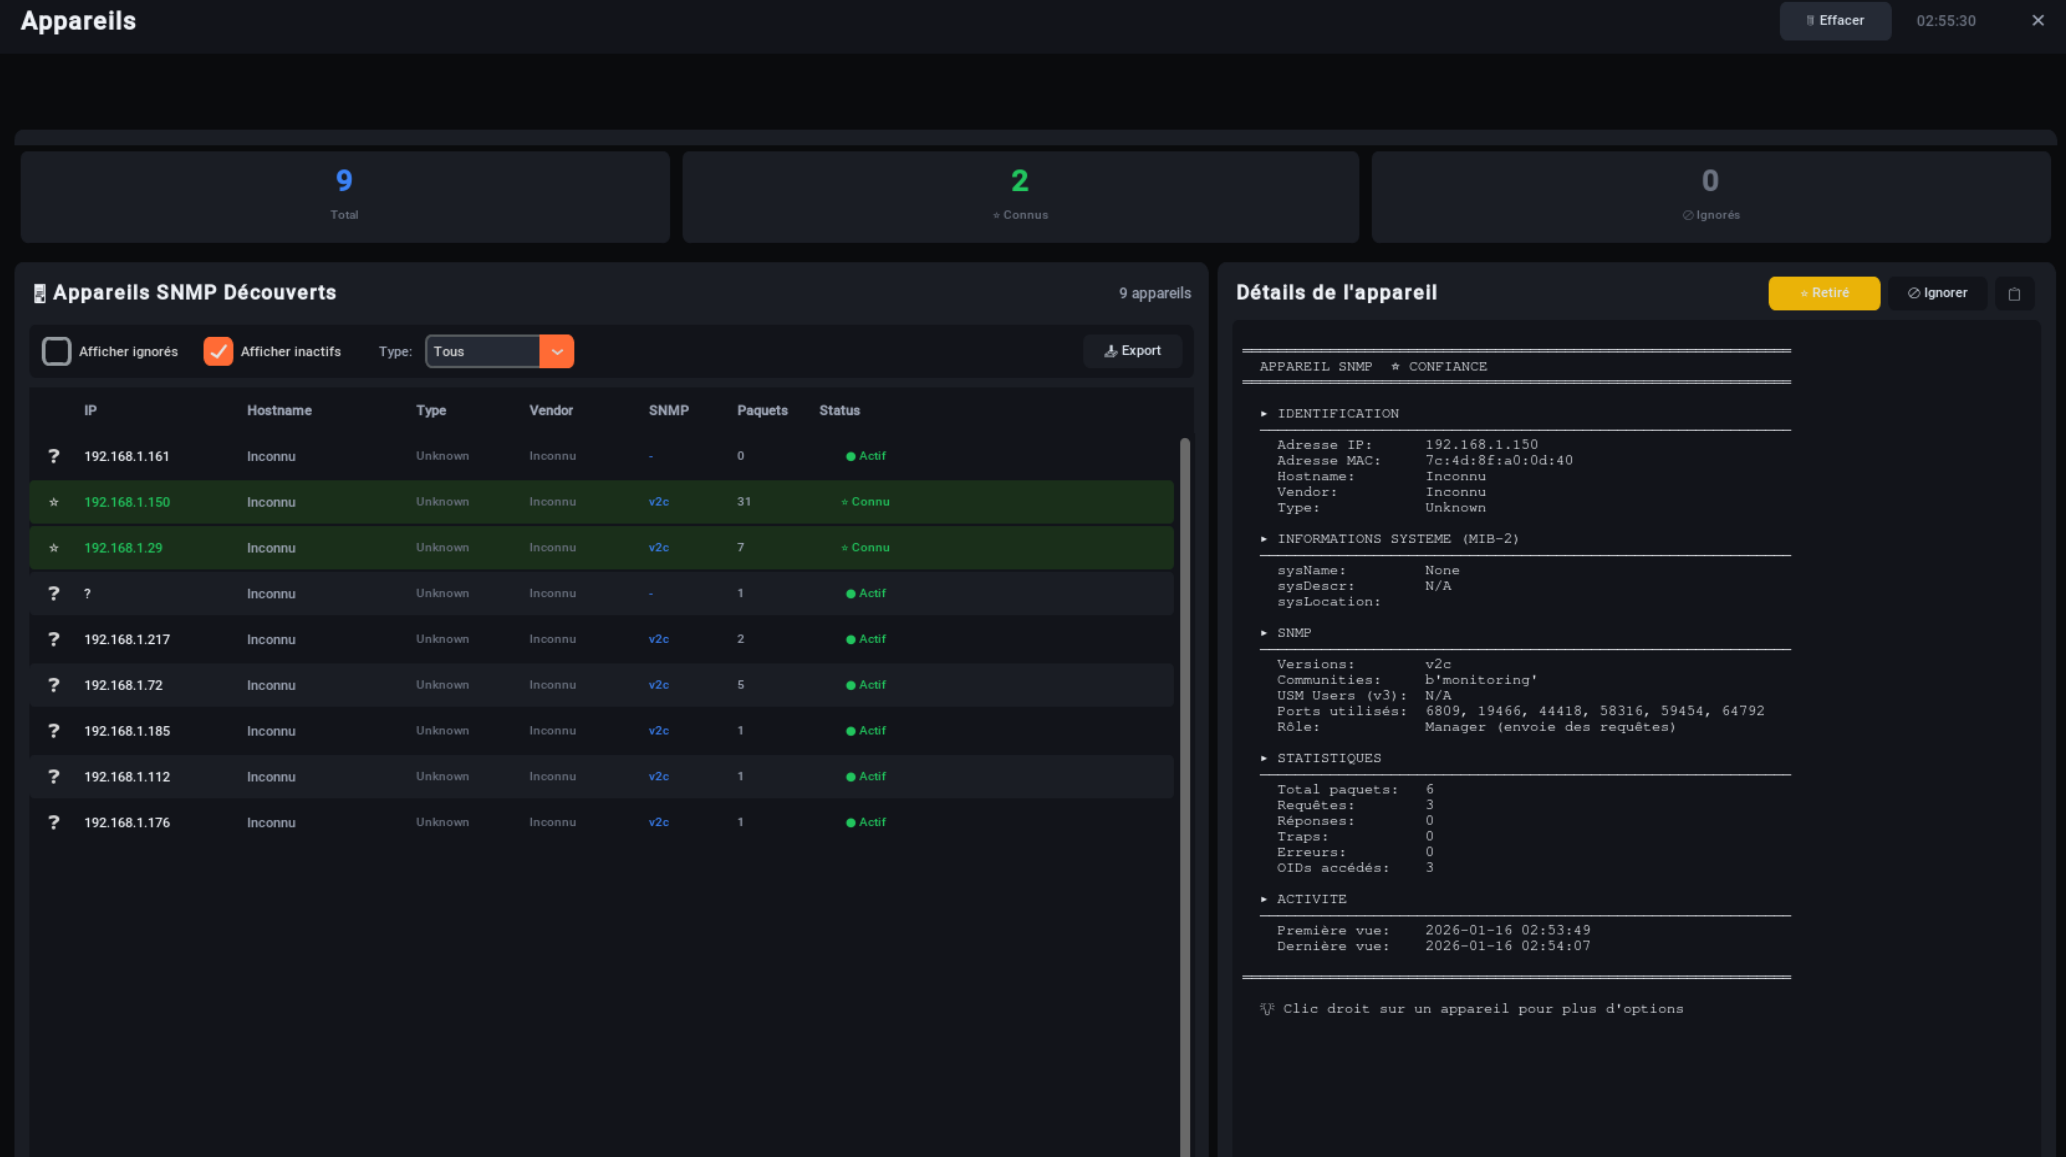Image resolution: width=2066 pixels, height=1157 pixels.
Task: Click the list icon next to Appareils SNMP Découverts
Action: click(x=38, y=292)
